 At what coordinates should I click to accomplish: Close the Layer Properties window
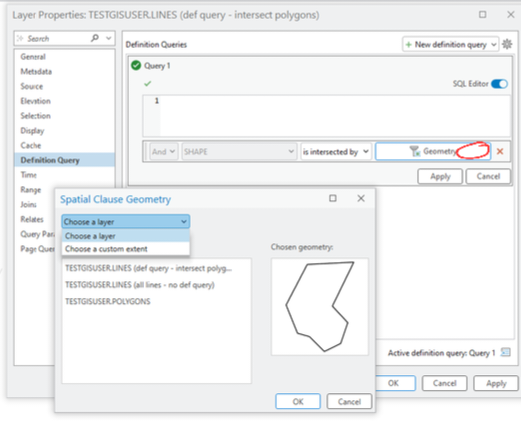click(510, 14)
